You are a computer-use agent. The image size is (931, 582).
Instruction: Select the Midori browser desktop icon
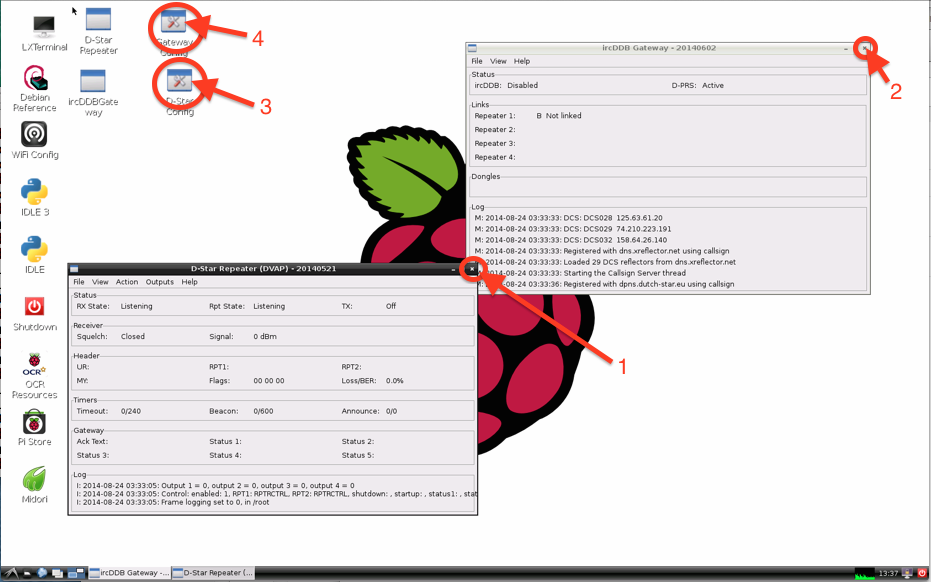(34, 479)
